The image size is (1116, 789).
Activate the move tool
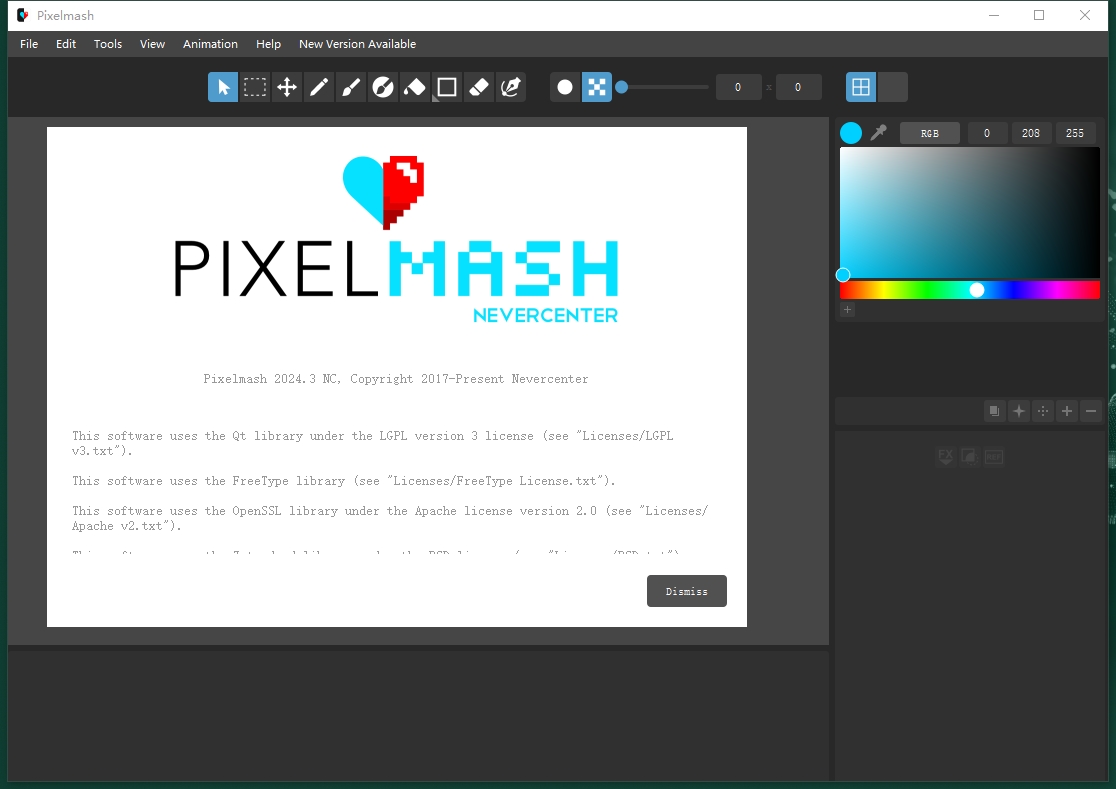click(x=287, y=88)
